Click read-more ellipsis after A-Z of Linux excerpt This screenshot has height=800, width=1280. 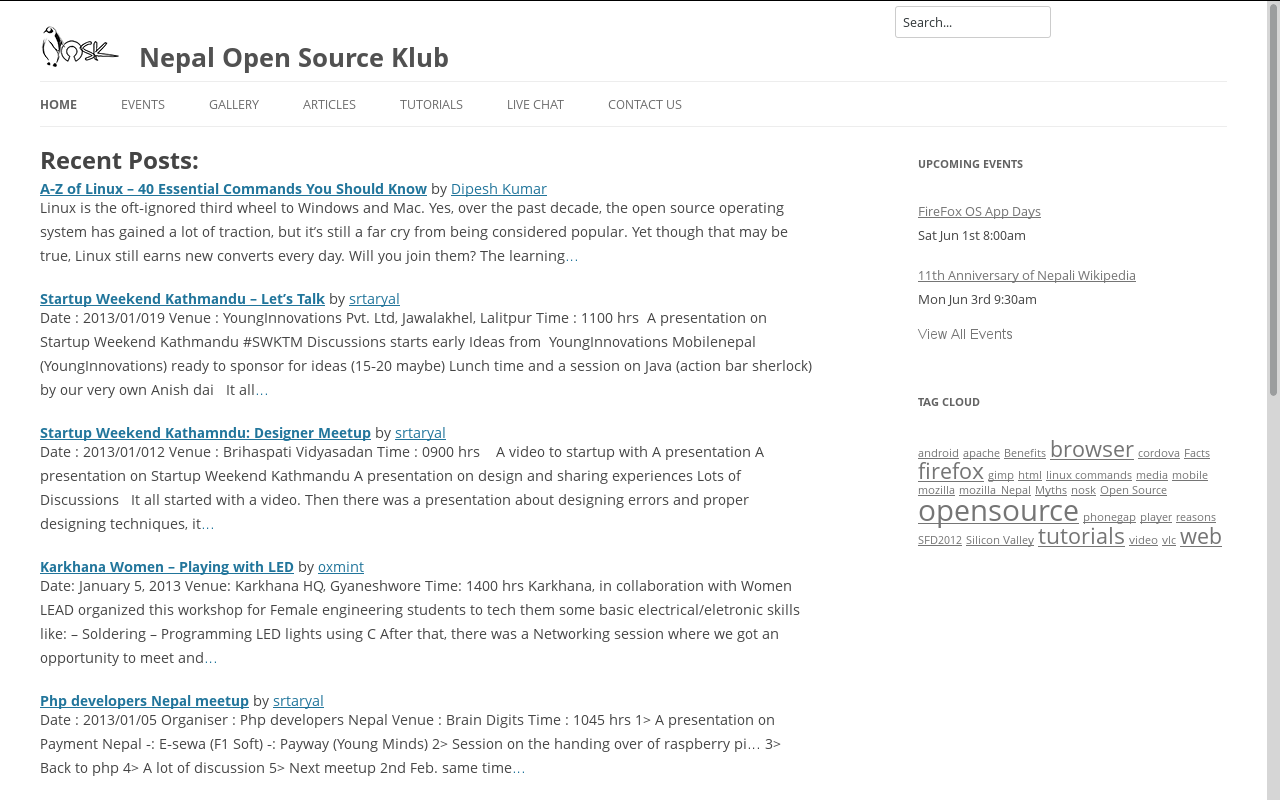[572, 256]
